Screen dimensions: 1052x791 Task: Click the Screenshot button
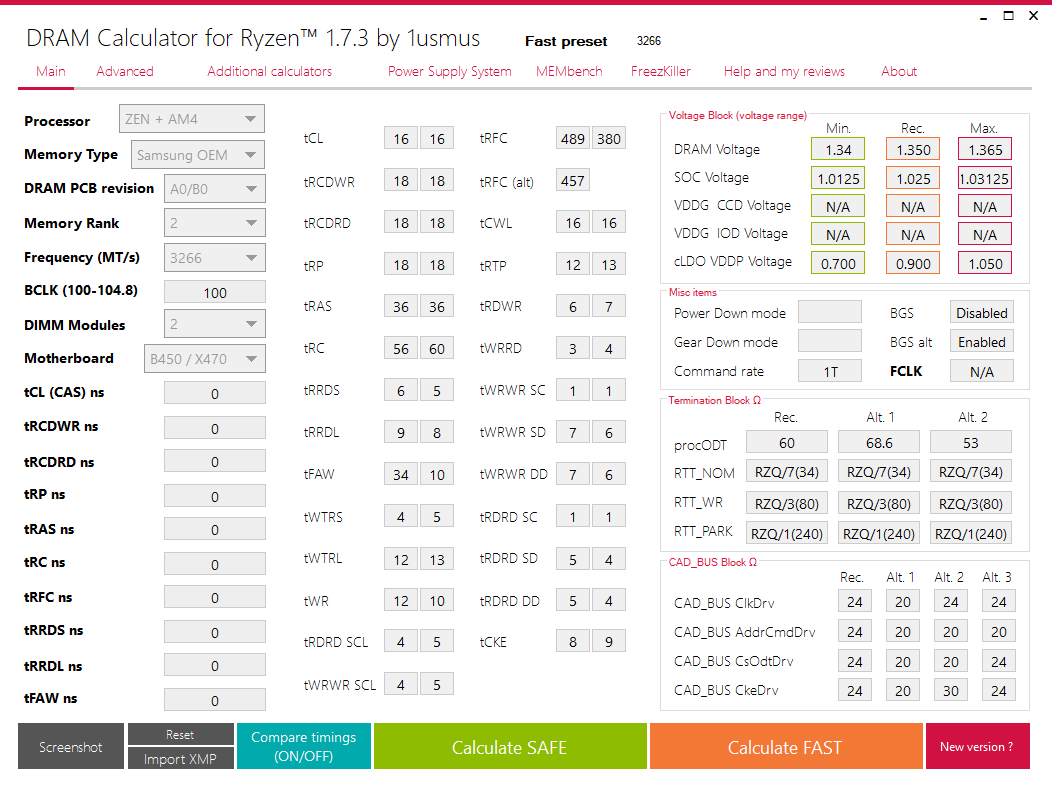(x=70, y=746)
